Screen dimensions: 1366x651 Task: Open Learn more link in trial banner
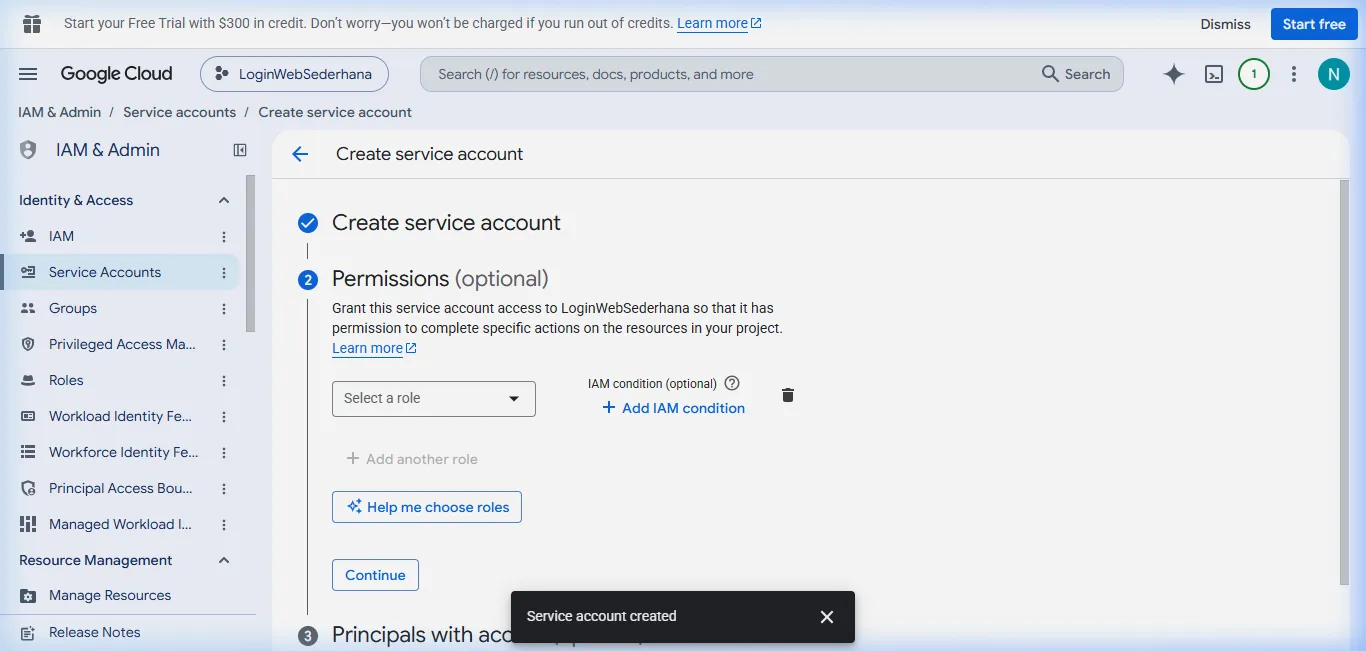tap(719, 23)
